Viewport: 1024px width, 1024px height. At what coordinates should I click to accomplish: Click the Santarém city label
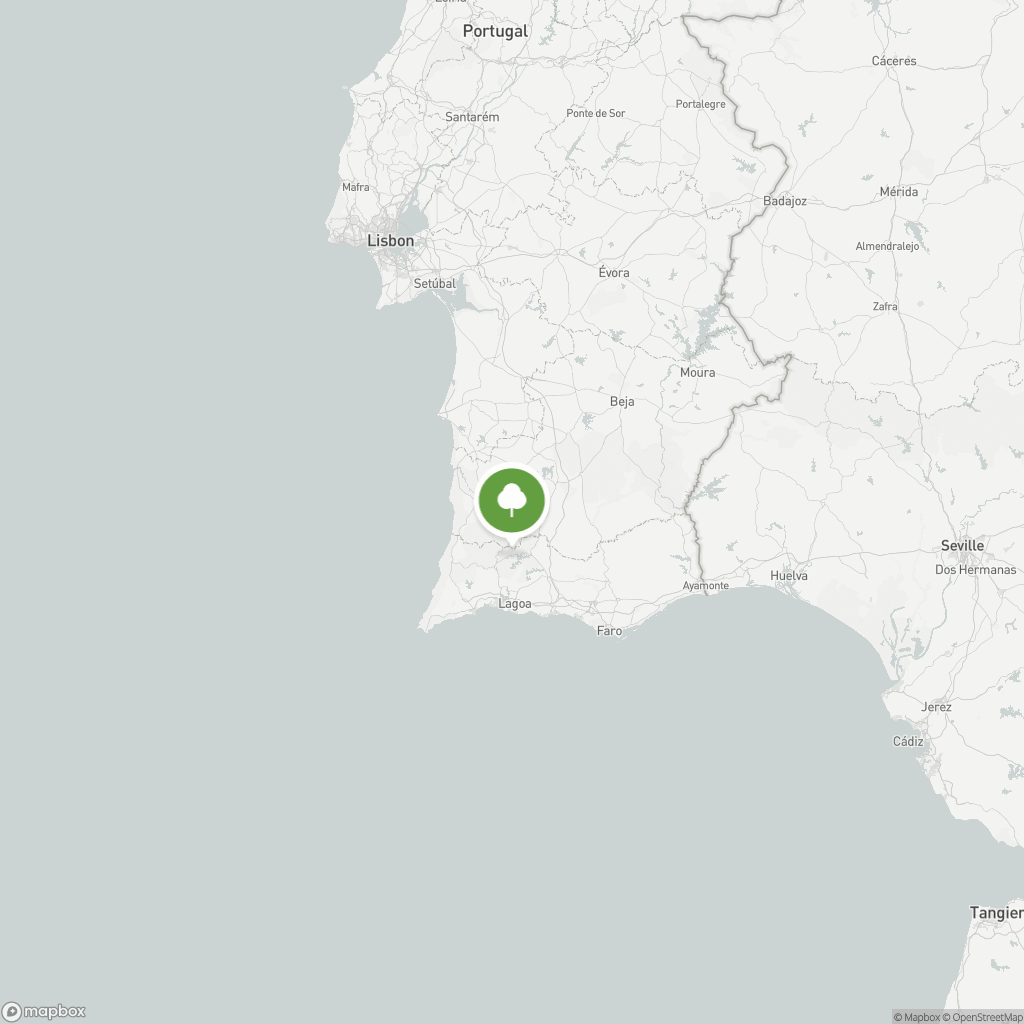[x=472, y=117]
